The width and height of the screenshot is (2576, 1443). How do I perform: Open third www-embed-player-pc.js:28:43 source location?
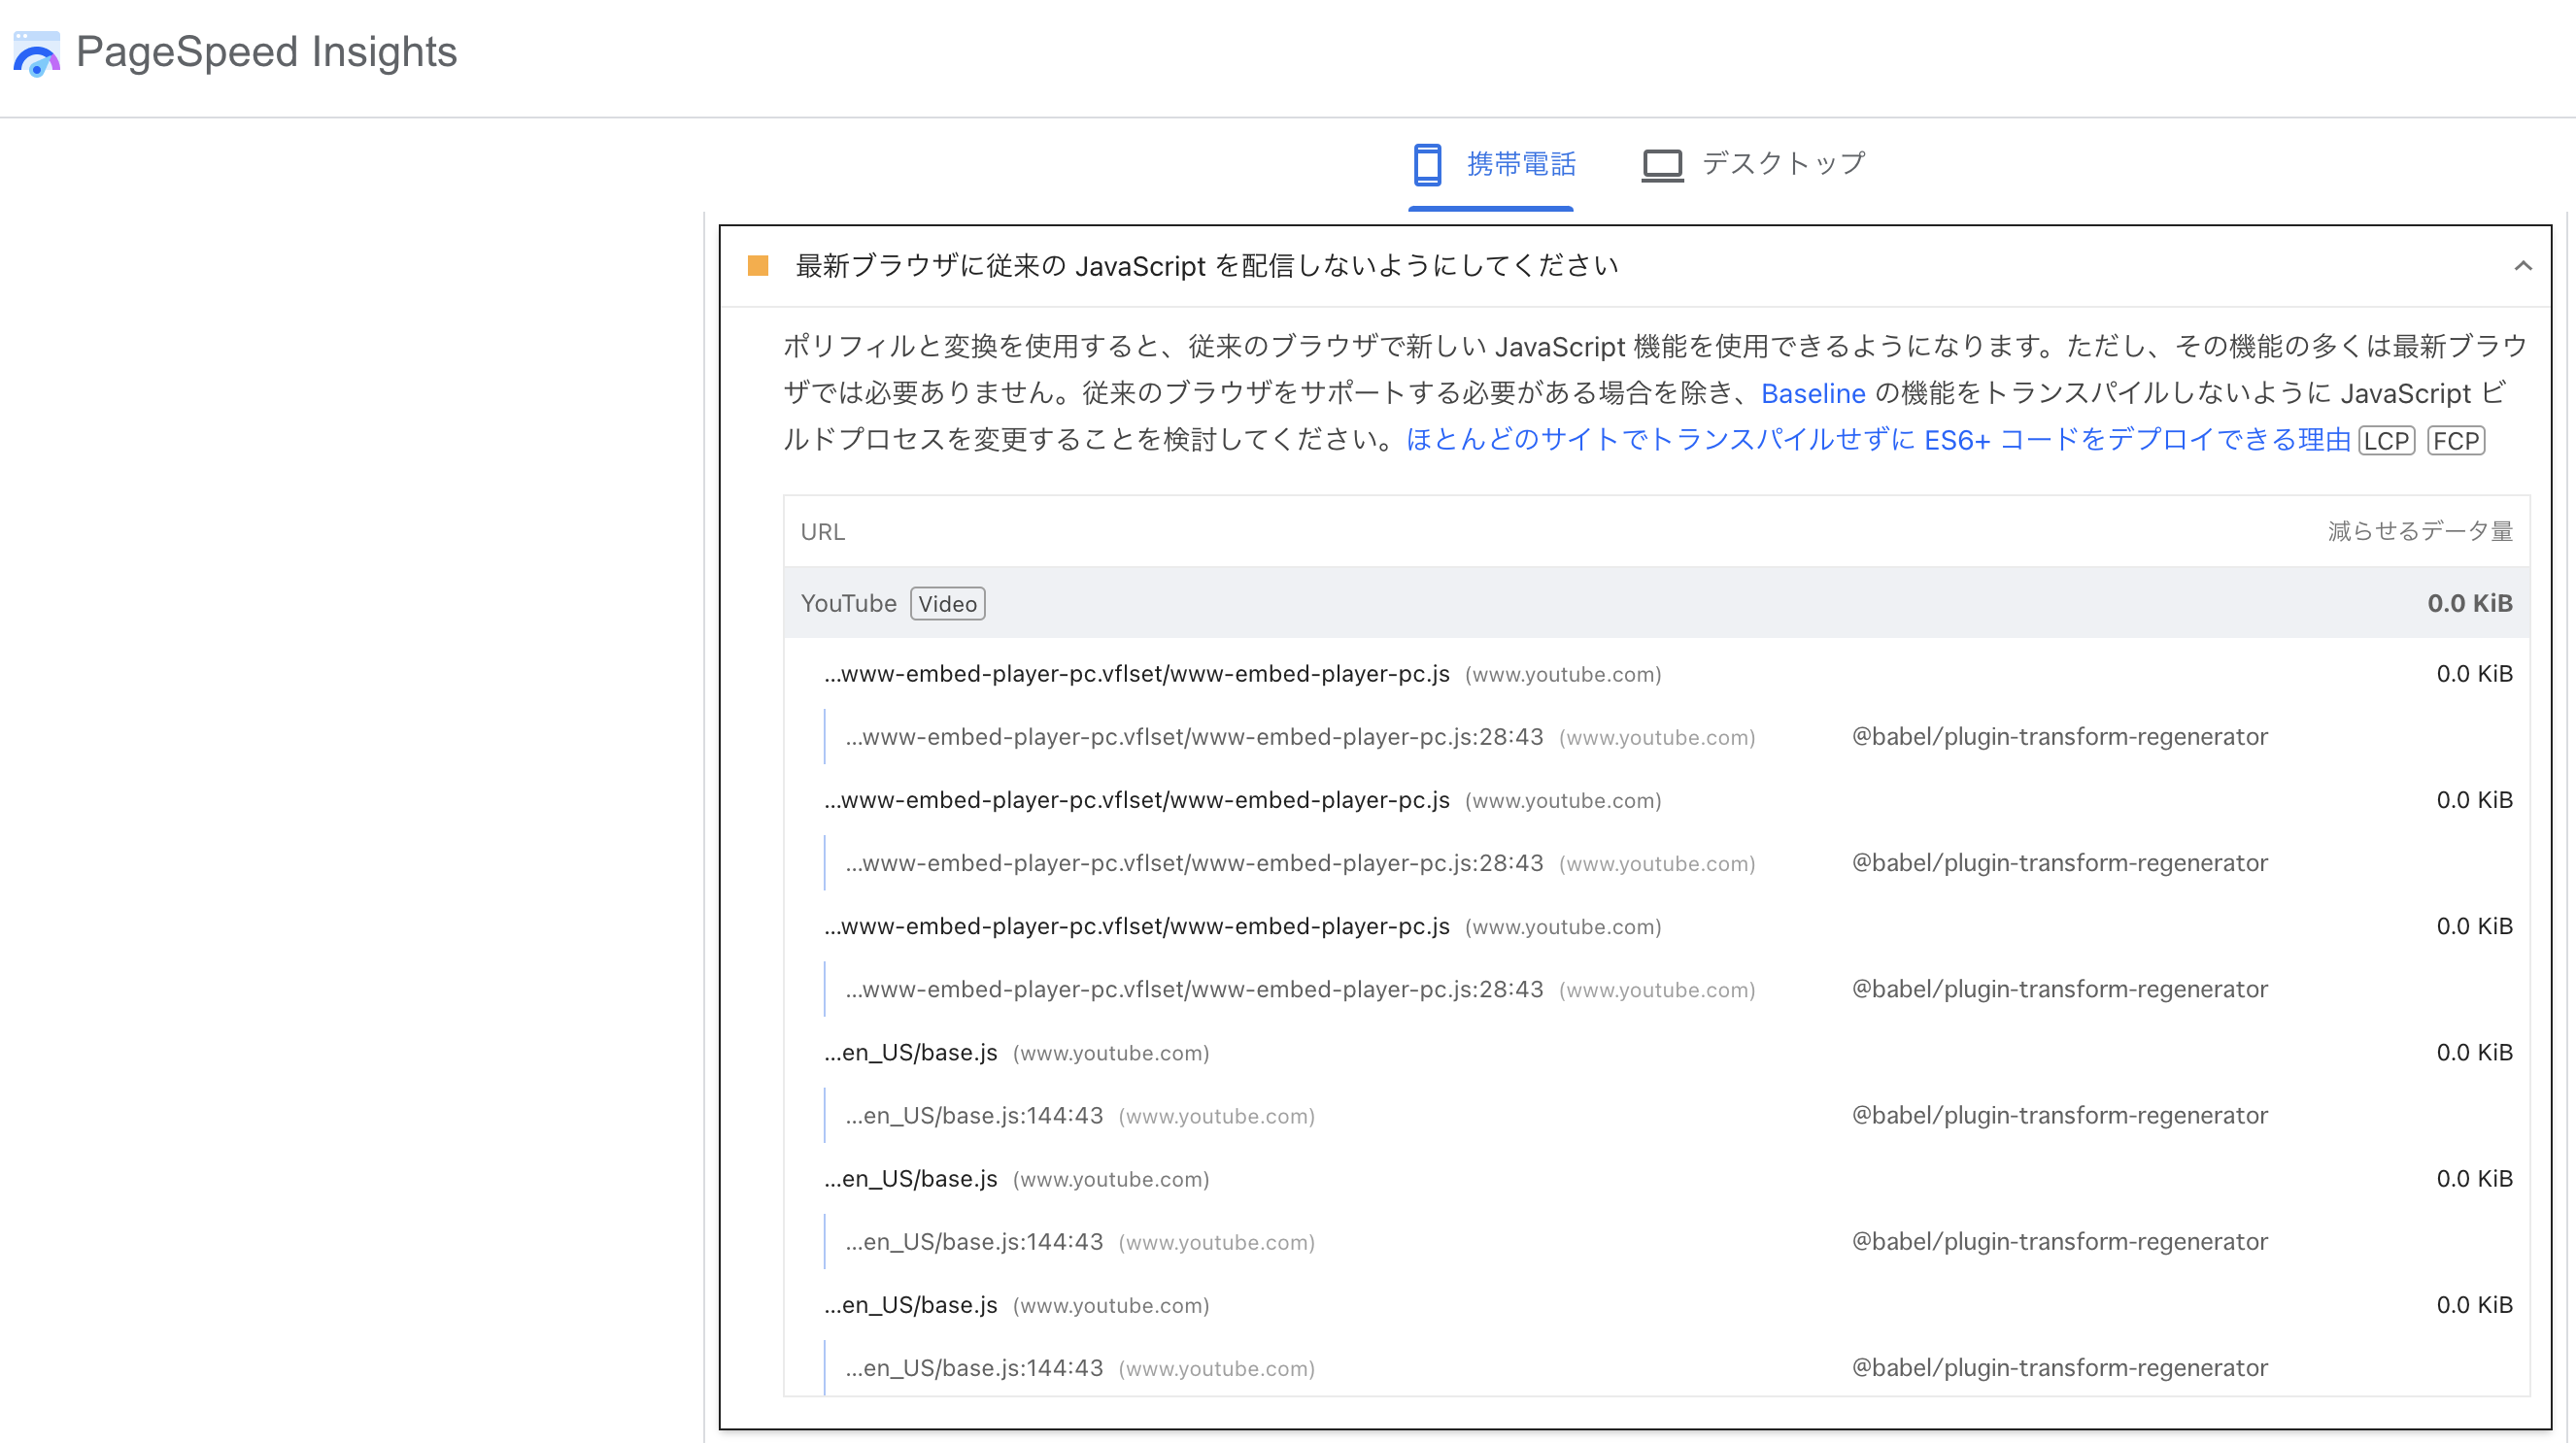(x=1194, y=989)
